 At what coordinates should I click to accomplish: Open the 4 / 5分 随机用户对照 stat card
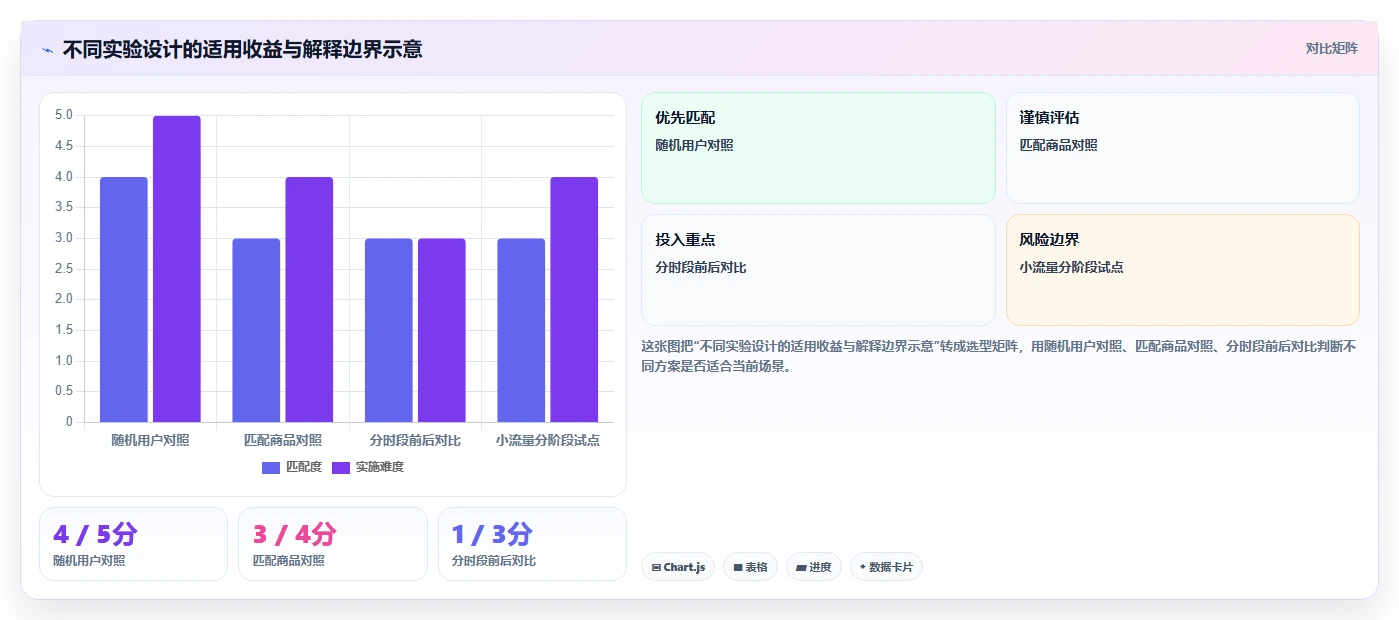click(133, 544)
